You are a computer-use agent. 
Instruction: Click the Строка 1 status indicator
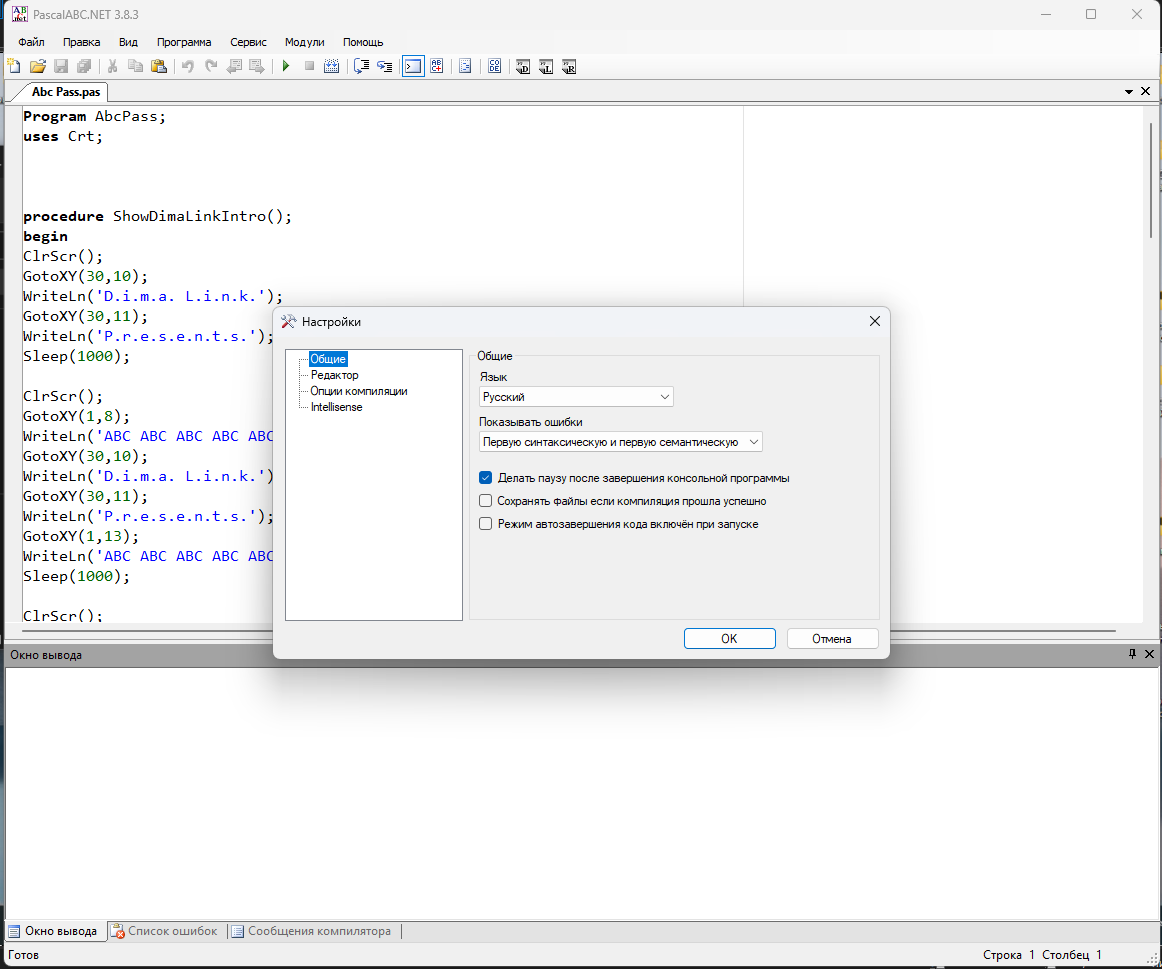[x=1008, y=955]
